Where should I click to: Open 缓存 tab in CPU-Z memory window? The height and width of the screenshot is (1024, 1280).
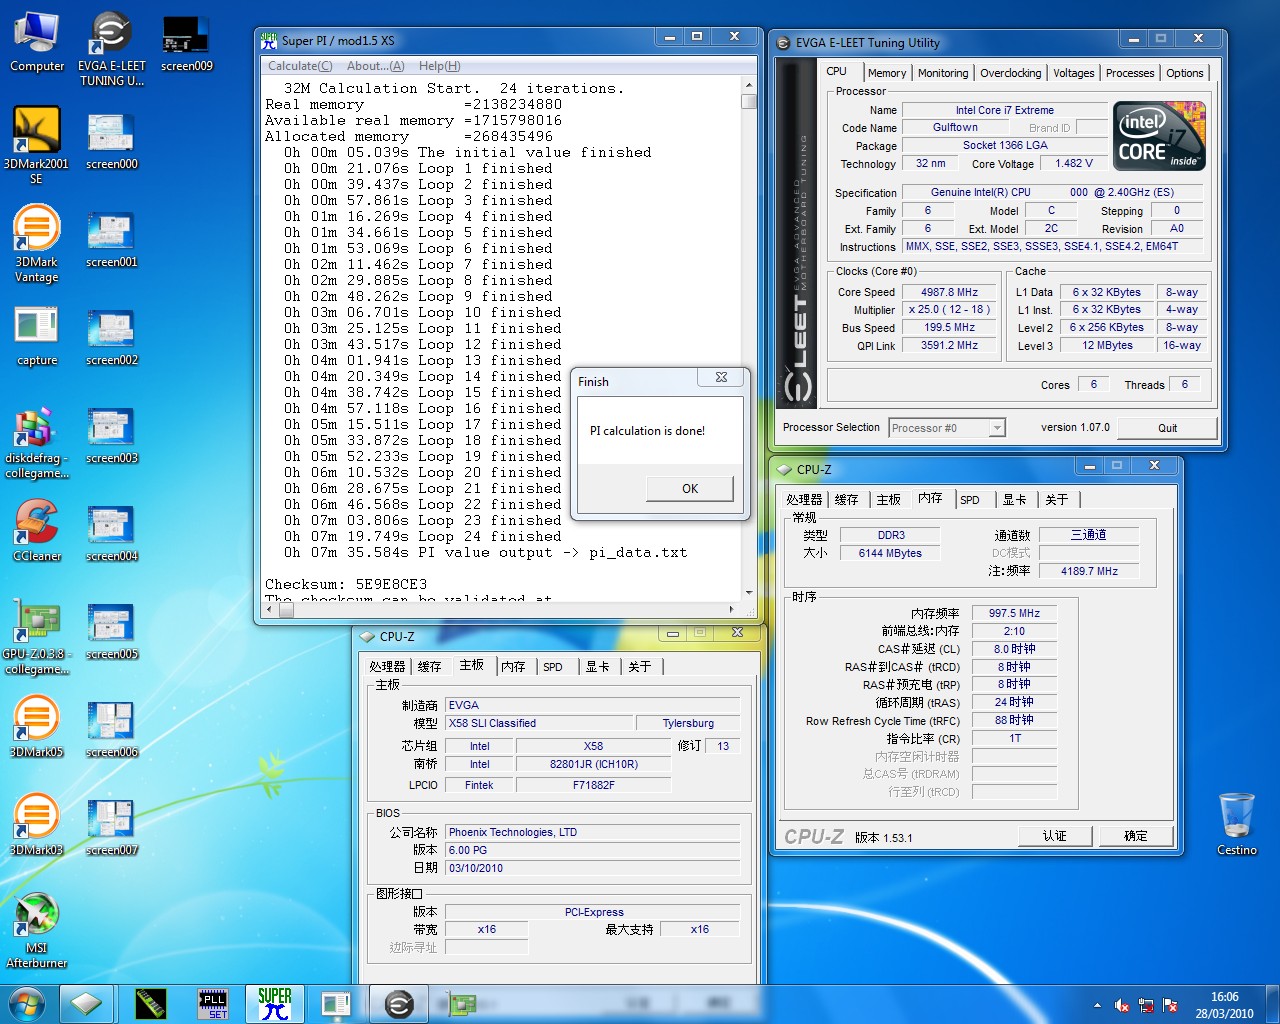coord(846,500)
